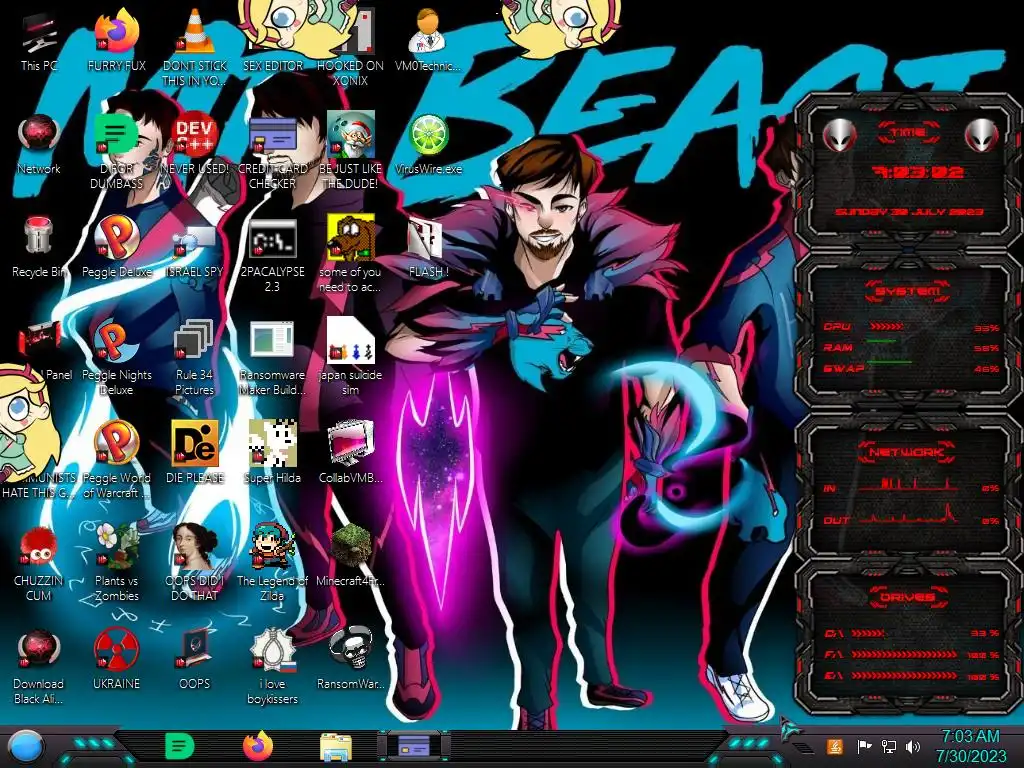Open CREDIT CARD CHECKER desktop icon
This screenshot has width=1024, height=768.
coord(272,150)
